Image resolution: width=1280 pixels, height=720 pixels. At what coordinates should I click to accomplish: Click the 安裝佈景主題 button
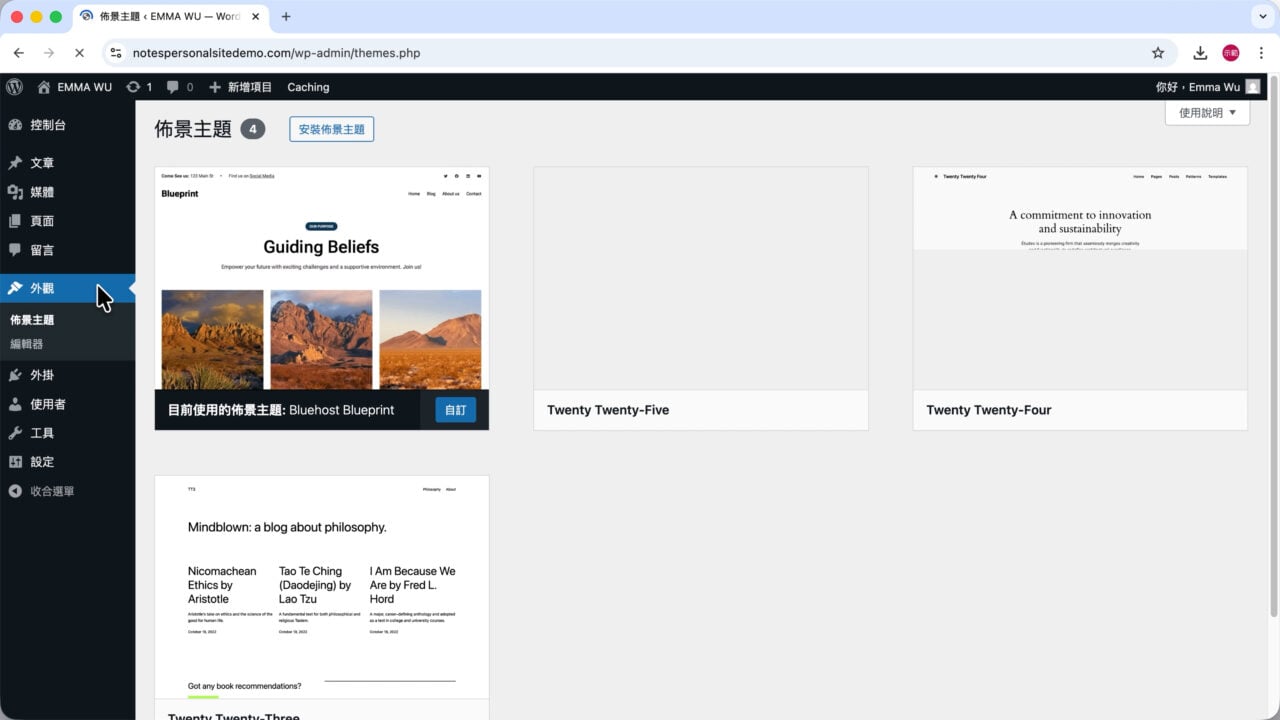(331, 129)
